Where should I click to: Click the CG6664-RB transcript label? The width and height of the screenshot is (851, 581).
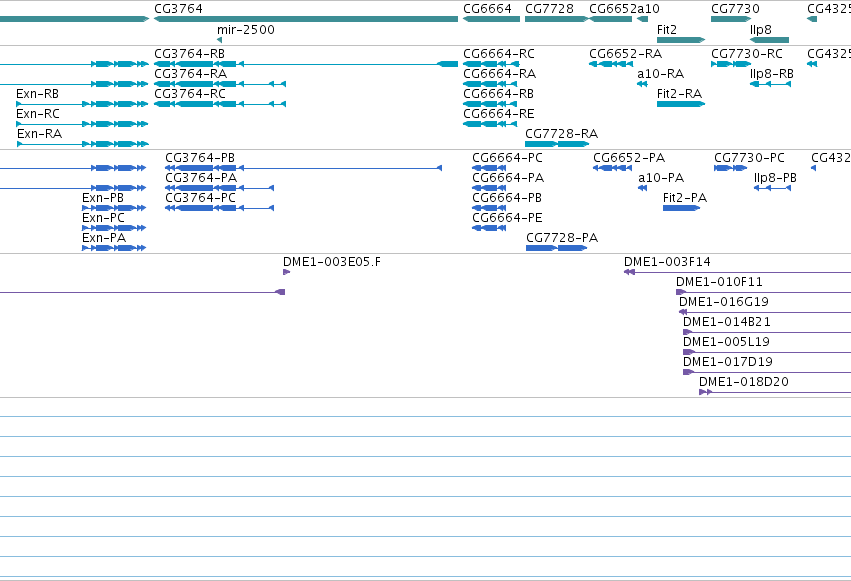[x=498, y=94]
